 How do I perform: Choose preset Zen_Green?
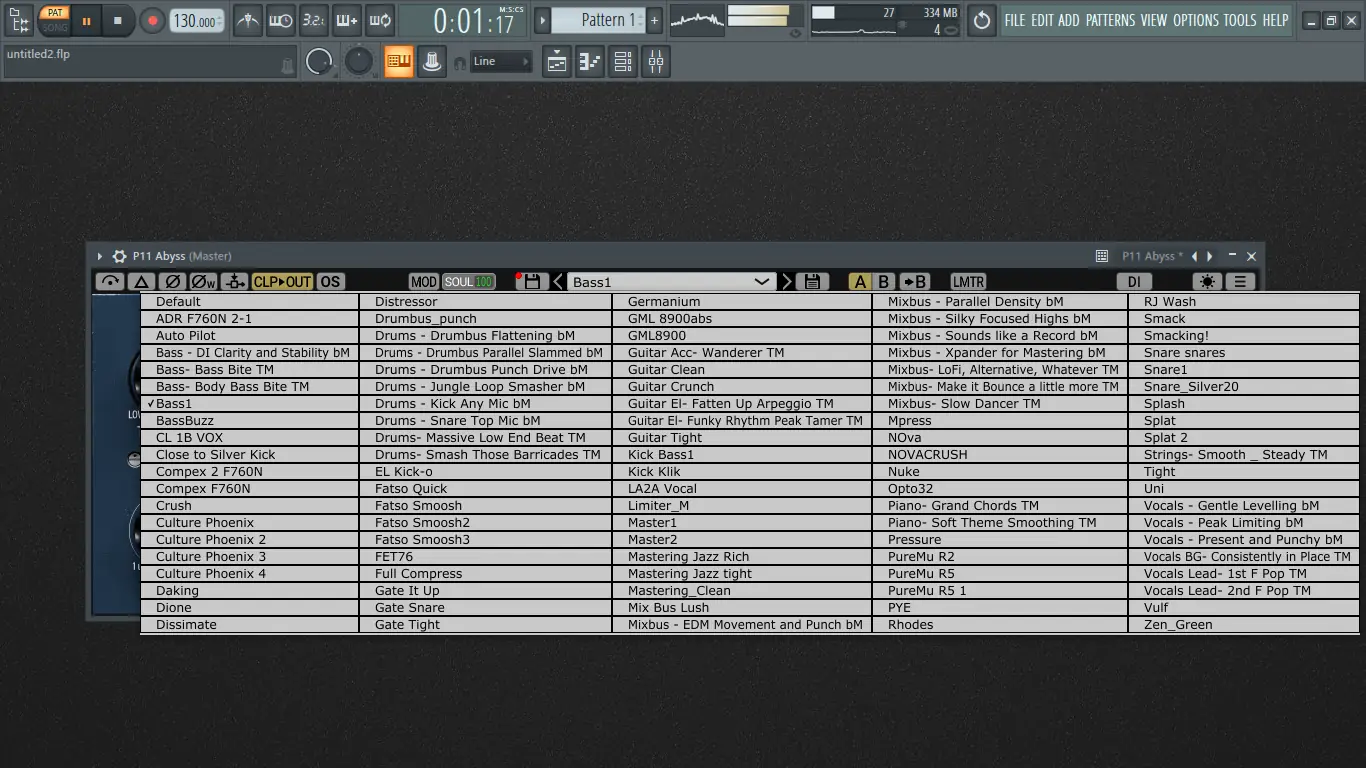1244,624
